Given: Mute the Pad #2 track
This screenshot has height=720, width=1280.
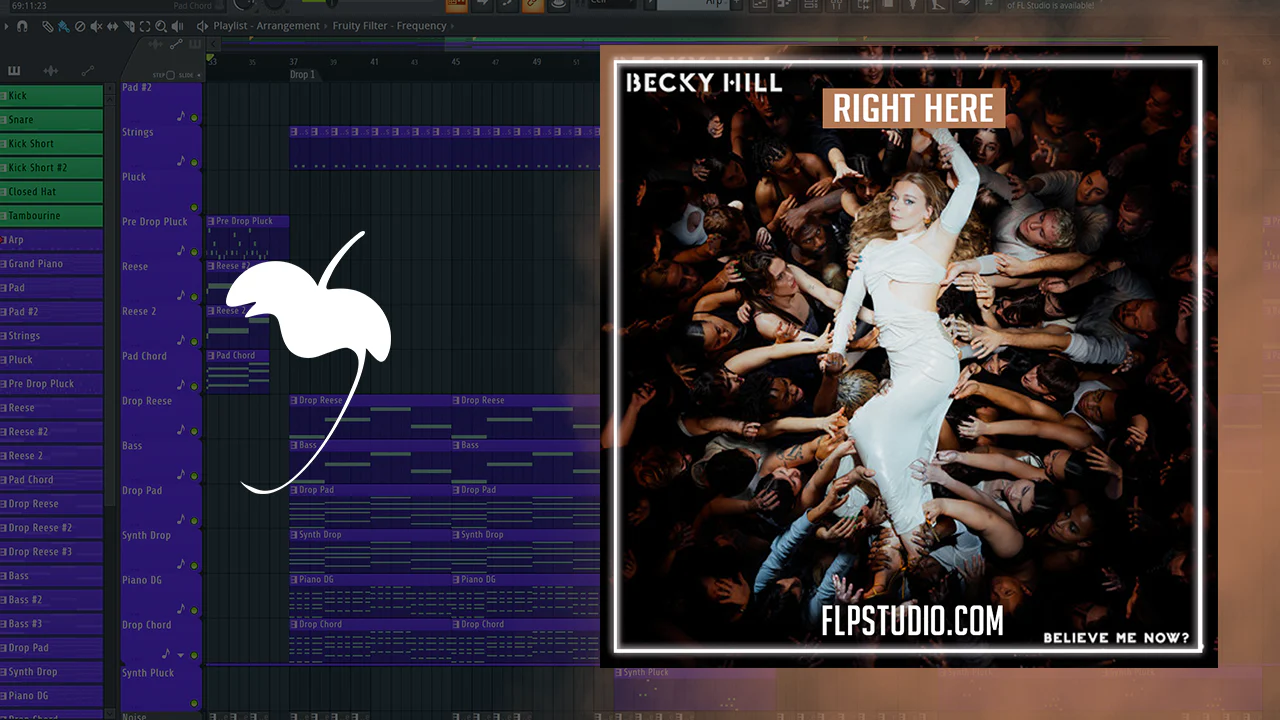Looking at the screenshot, I should (194, 118).
